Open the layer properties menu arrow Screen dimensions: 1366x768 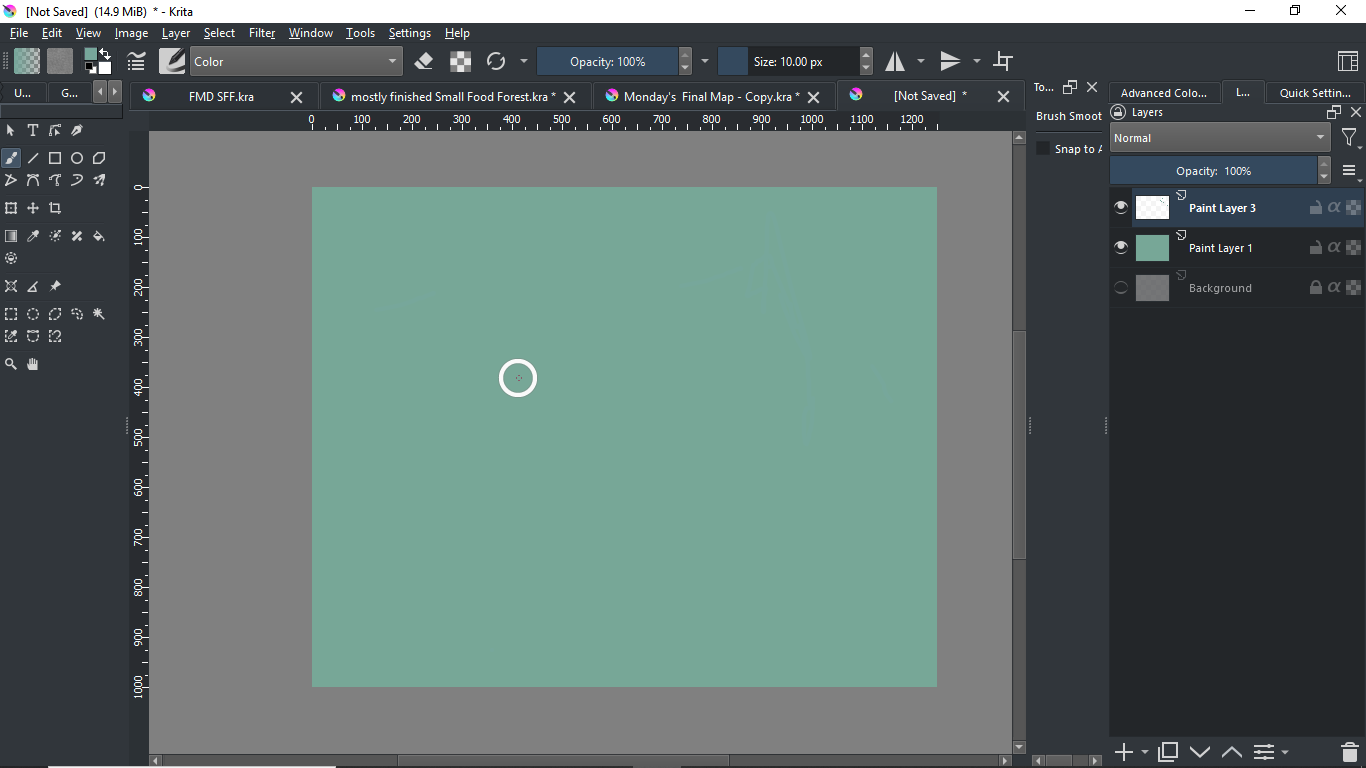(x=1285, y=752)
